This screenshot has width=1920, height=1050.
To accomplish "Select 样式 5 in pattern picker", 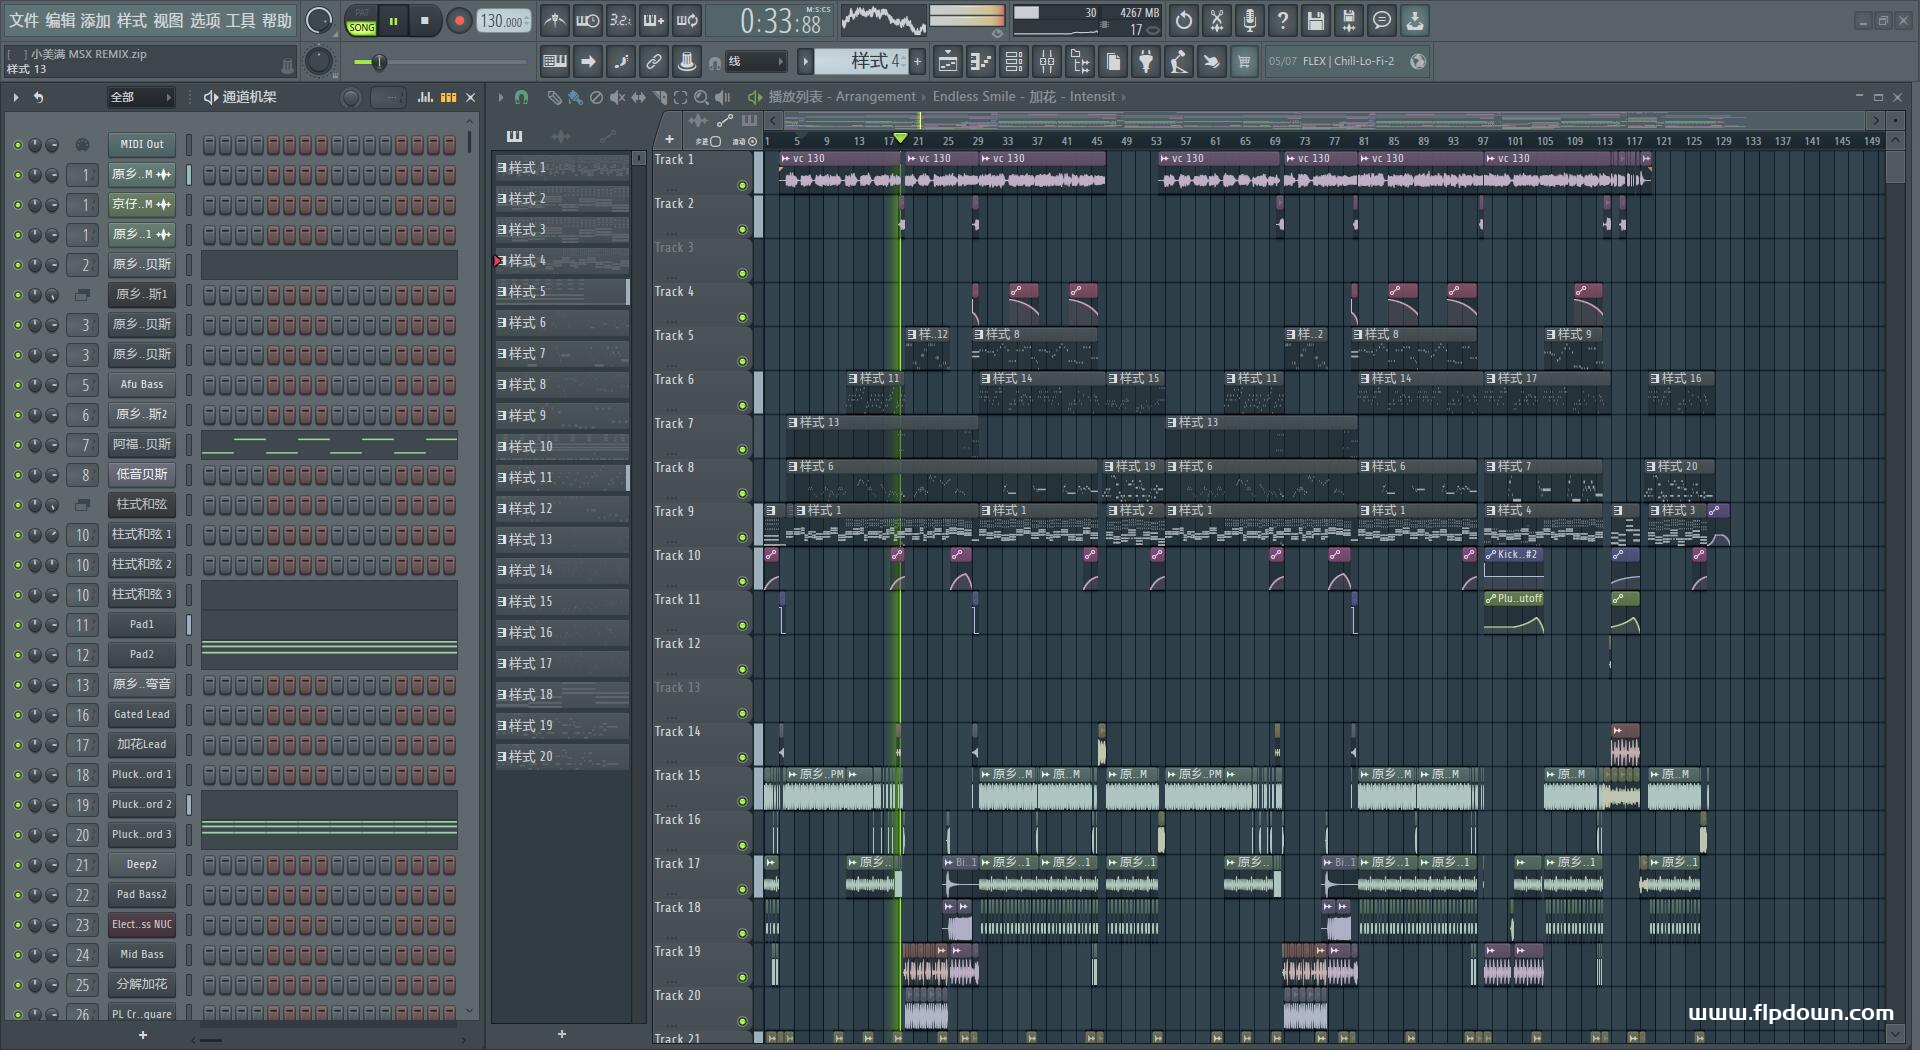I will click(x=562, y=292).
